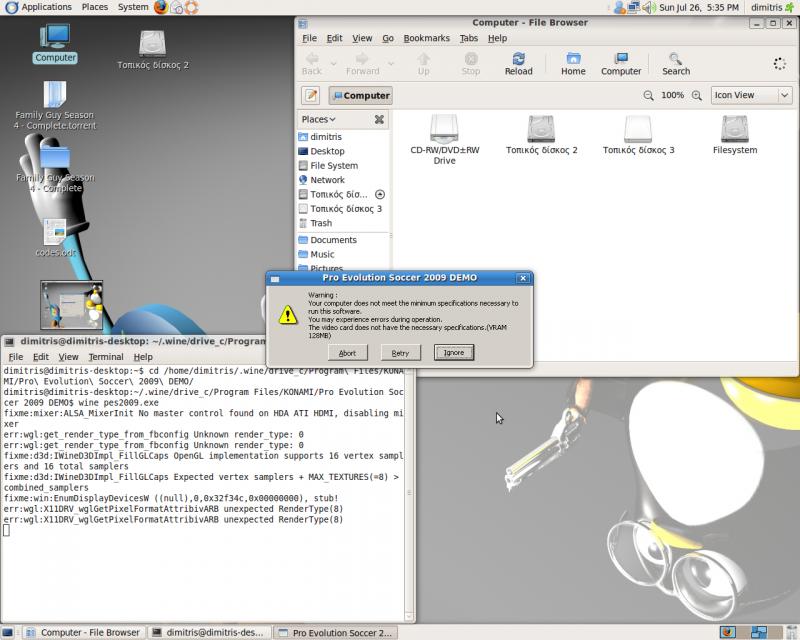This screenshot has width=800, height=640.
Task: Click the desktop screenshot thumbnail image
Action: click(71, 305)
